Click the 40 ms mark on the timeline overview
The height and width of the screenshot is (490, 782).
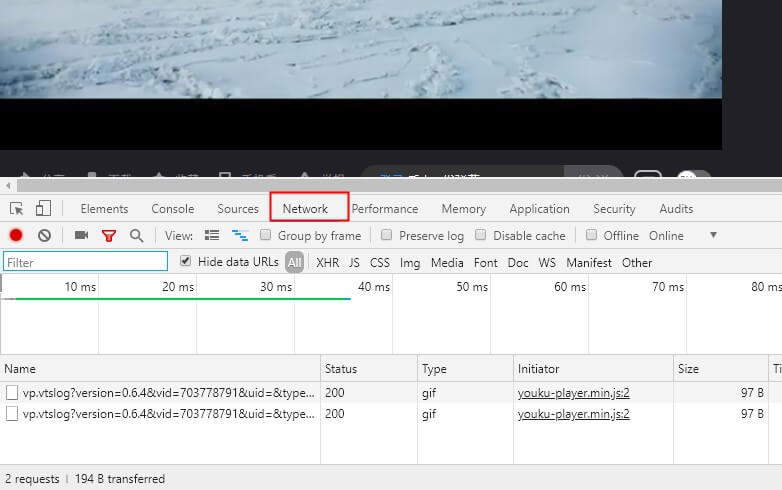374,287
